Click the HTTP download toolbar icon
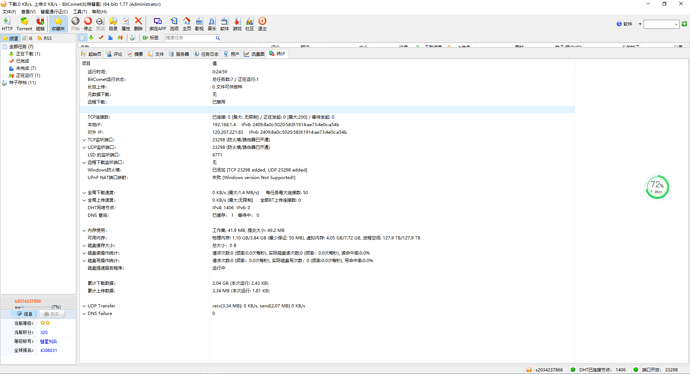This screenshot has height=374, width=690. (7, 24)
